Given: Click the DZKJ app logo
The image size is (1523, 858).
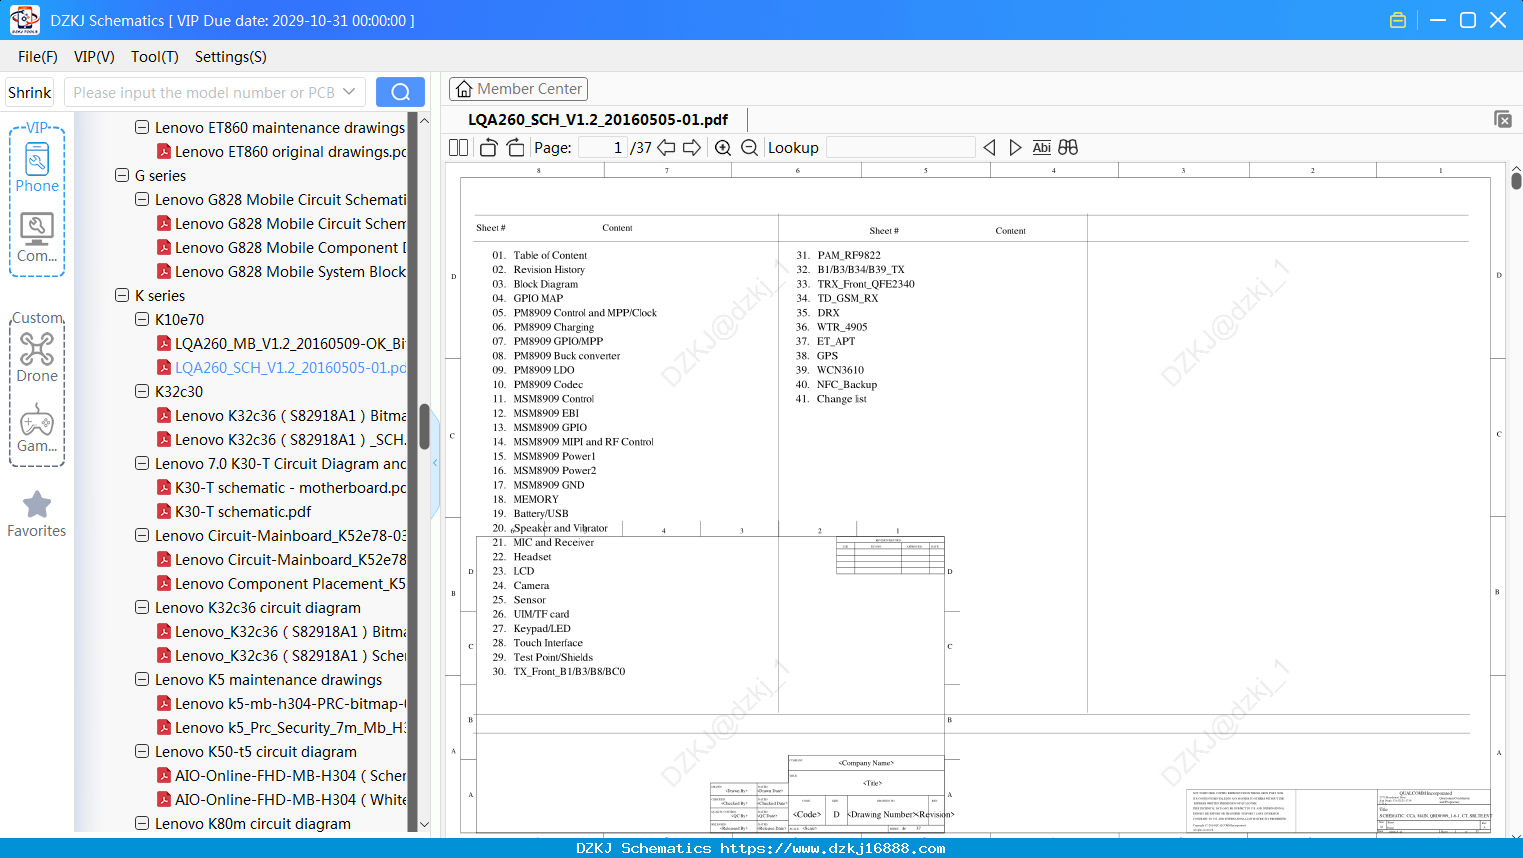Looking at the screenshot, I should 24,20.
